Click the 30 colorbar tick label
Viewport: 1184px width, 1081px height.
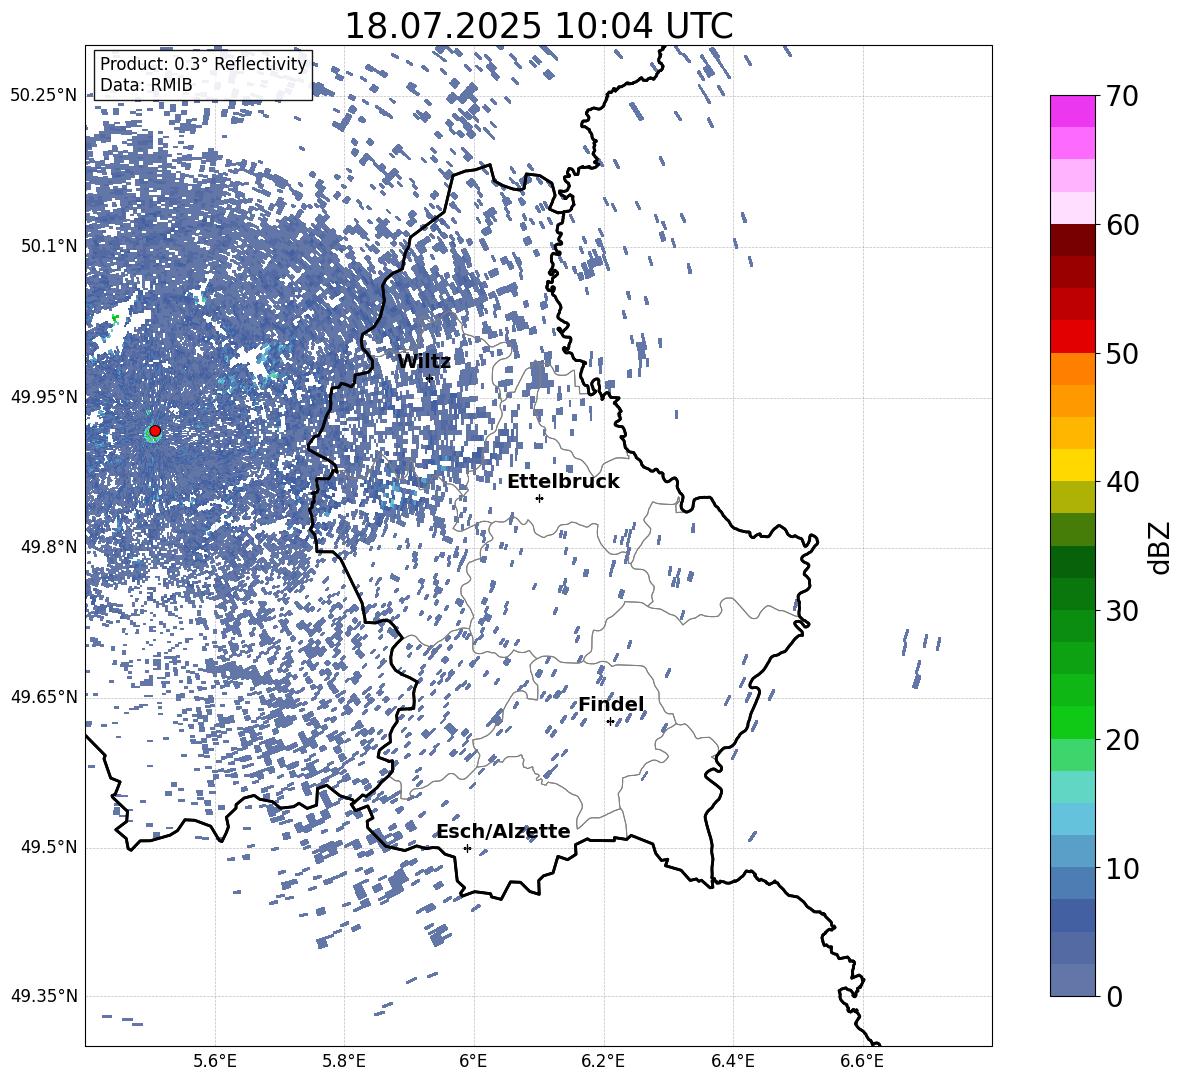tap(1122, 611)
